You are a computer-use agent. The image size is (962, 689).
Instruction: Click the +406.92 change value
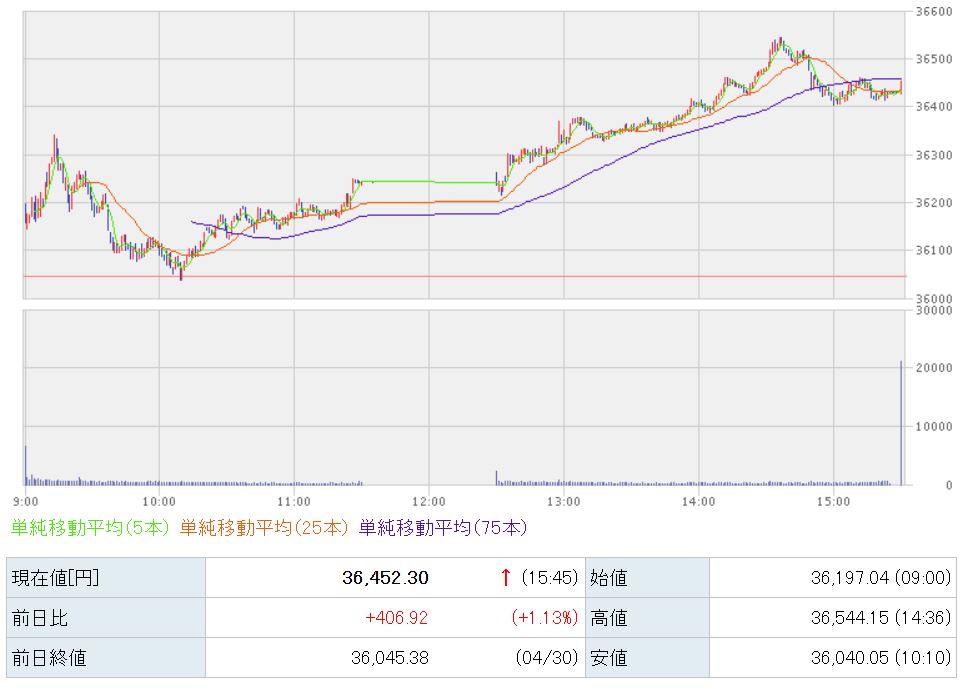(396, 617)
